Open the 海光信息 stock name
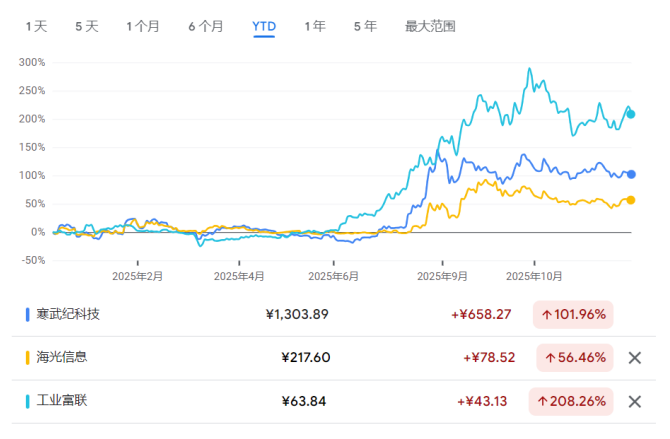The width and height of the screenshot is (670, 439). pos(62,357)
